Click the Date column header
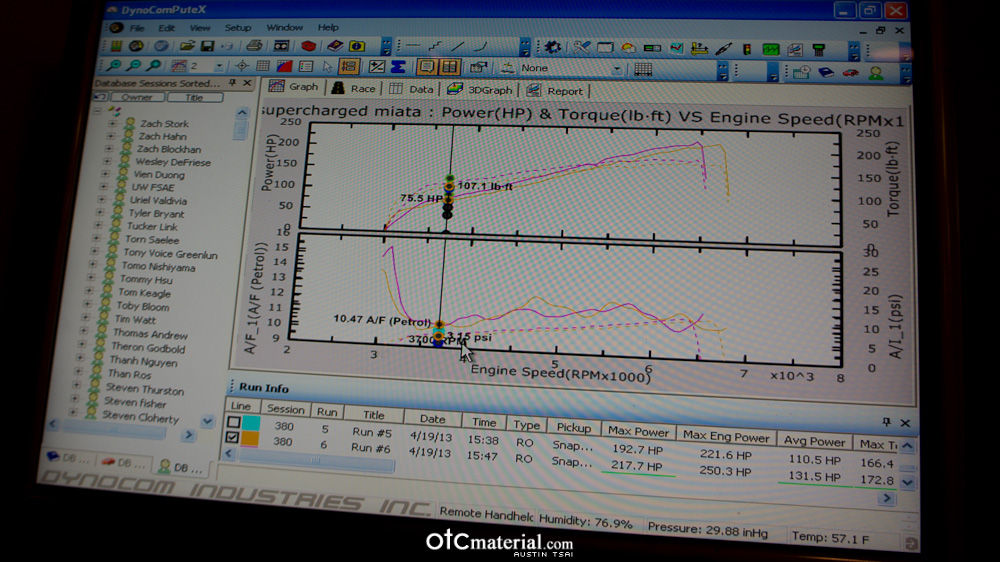The image size is (1000, 562). (x=432, y=419)
